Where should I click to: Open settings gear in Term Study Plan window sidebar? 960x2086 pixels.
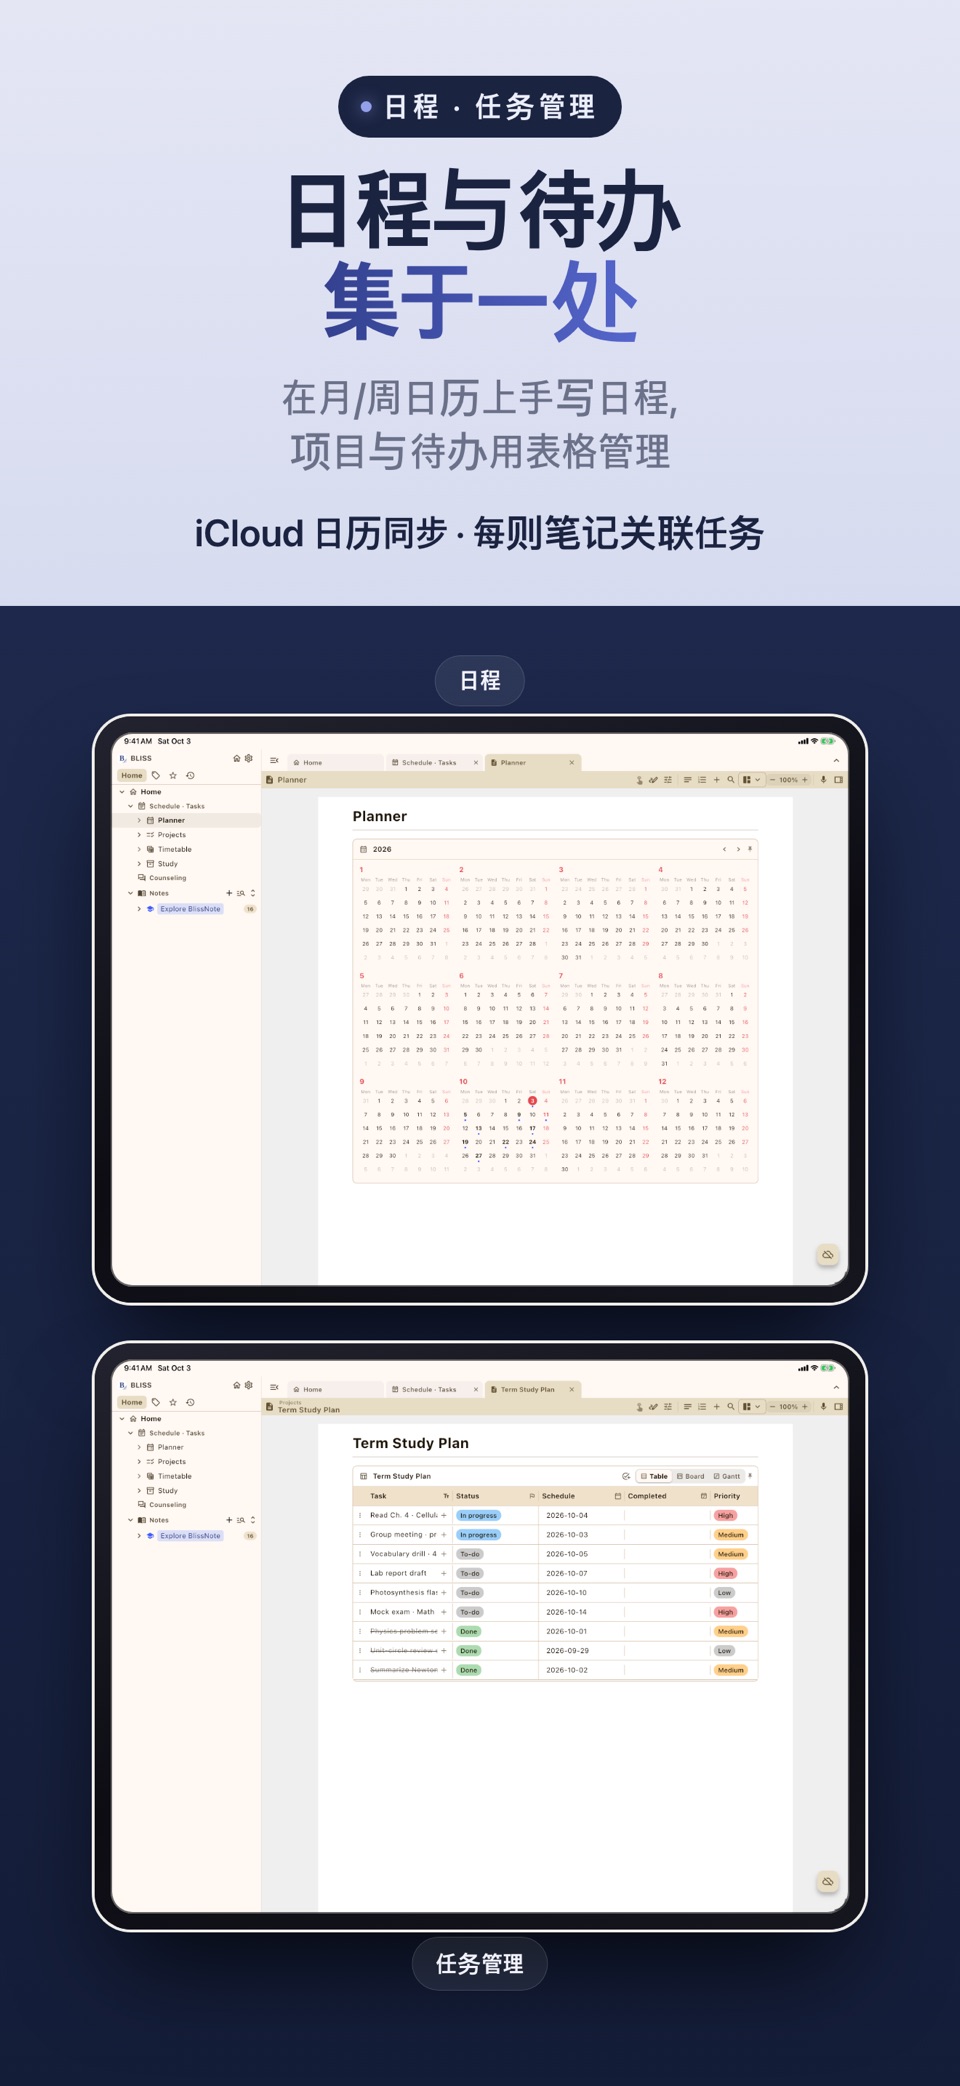[x=249, y=1385]
